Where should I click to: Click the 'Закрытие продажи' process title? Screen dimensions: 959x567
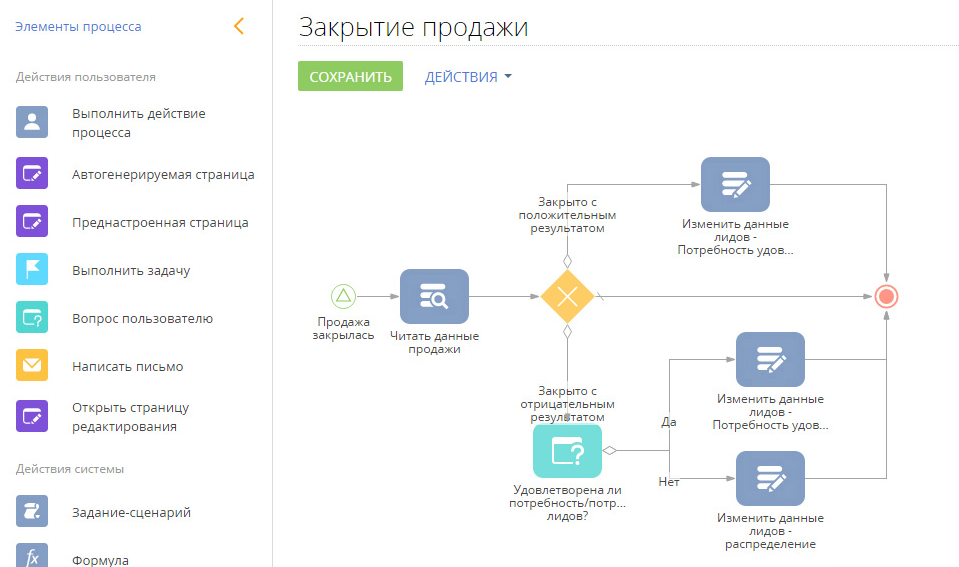[413, 28]
